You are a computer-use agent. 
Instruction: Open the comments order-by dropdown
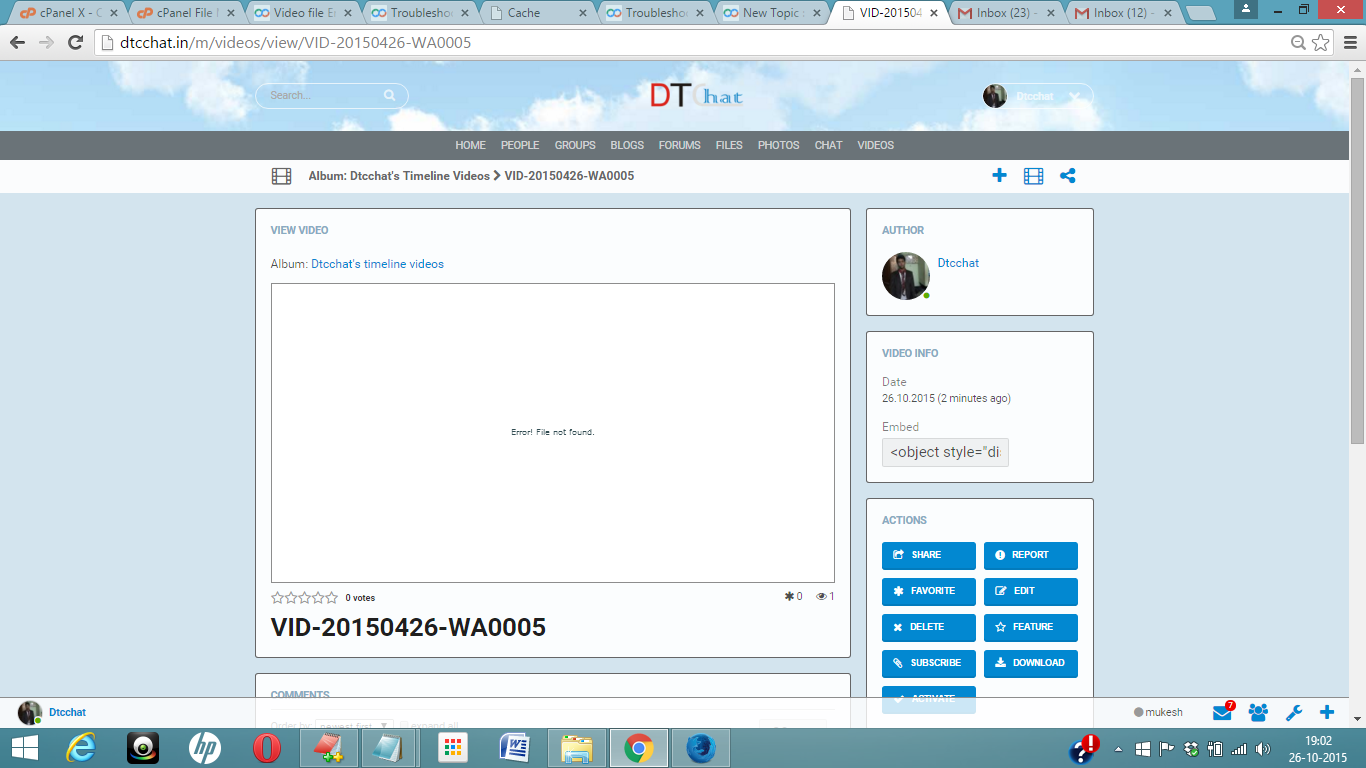[354, 726]
